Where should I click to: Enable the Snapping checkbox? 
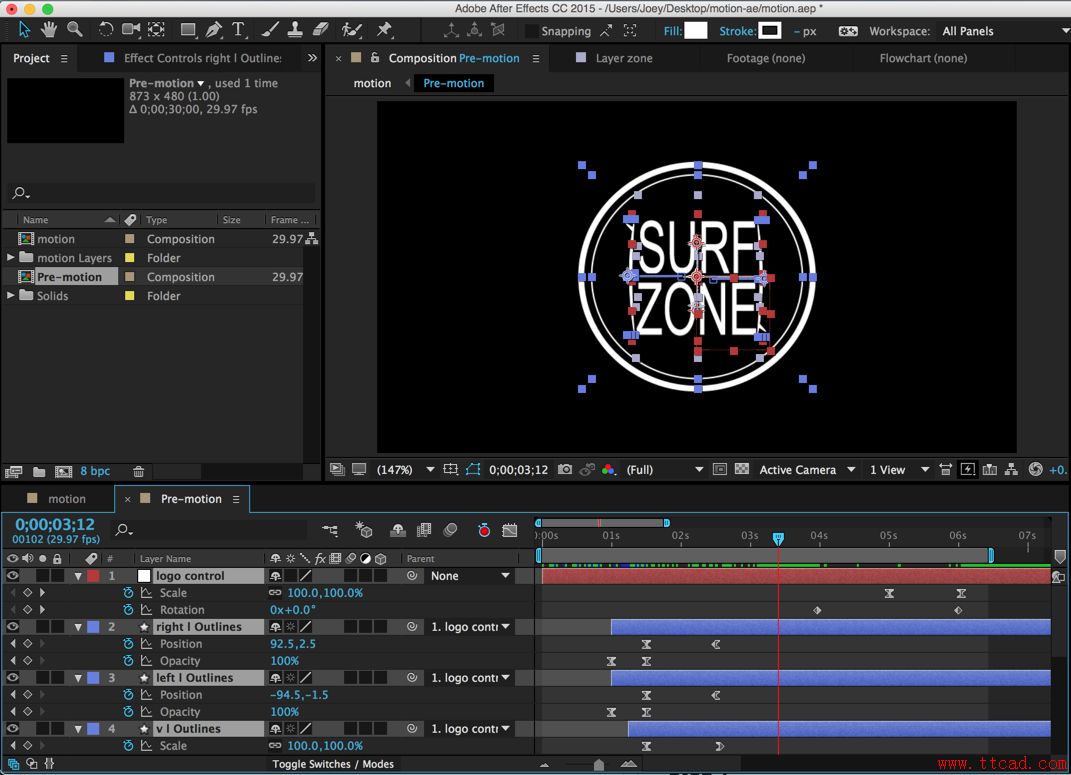[x=532, y=31]
